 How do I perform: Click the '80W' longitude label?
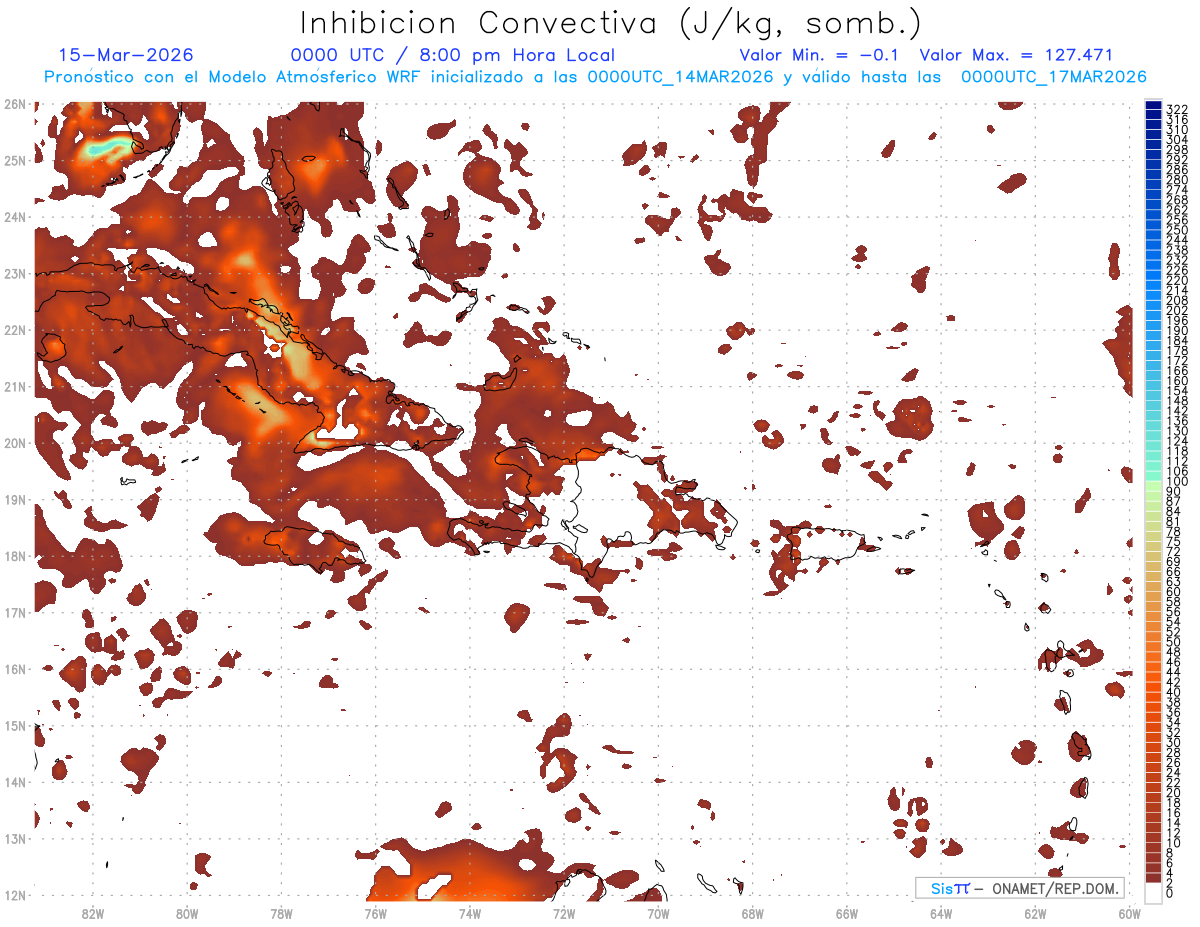(x=187, y=913)
